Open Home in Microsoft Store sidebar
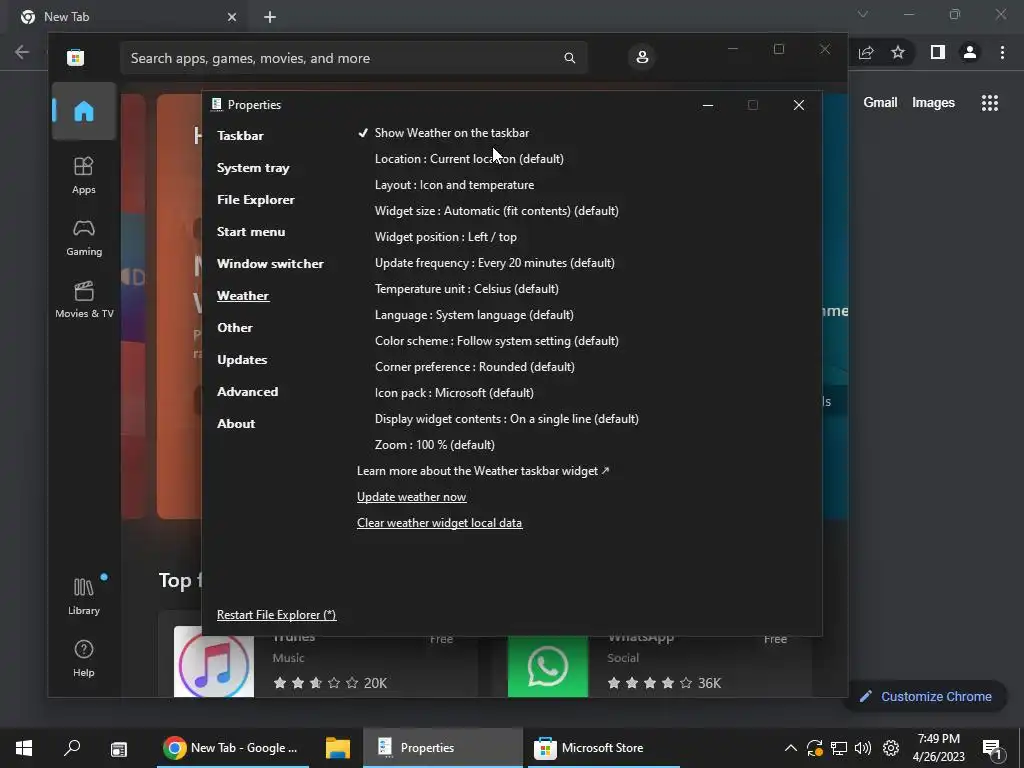 (x=84, y=112)
